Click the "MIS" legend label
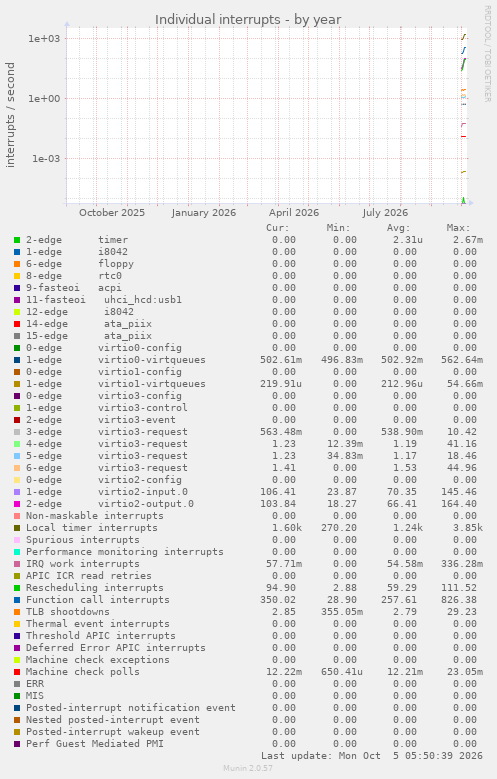This screenshot has height=779, width=497. click(35, 696)
